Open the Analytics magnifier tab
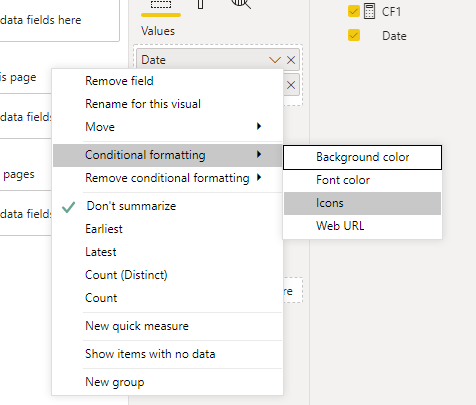 (x=241, y=4)
